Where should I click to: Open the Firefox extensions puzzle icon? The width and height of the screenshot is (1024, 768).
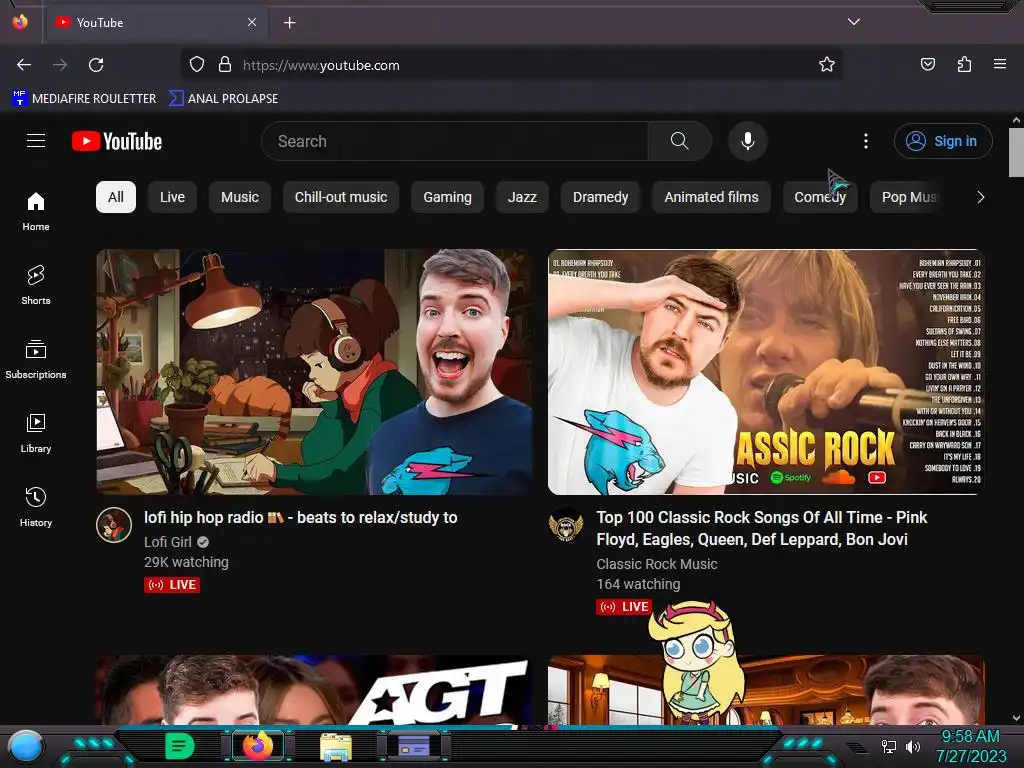click(x=964, y=65)
